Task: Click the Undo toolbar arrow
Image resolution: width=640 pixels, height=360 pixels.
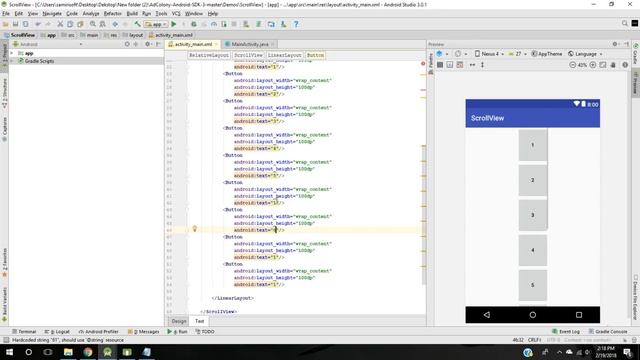Action: tap(38, 24)
